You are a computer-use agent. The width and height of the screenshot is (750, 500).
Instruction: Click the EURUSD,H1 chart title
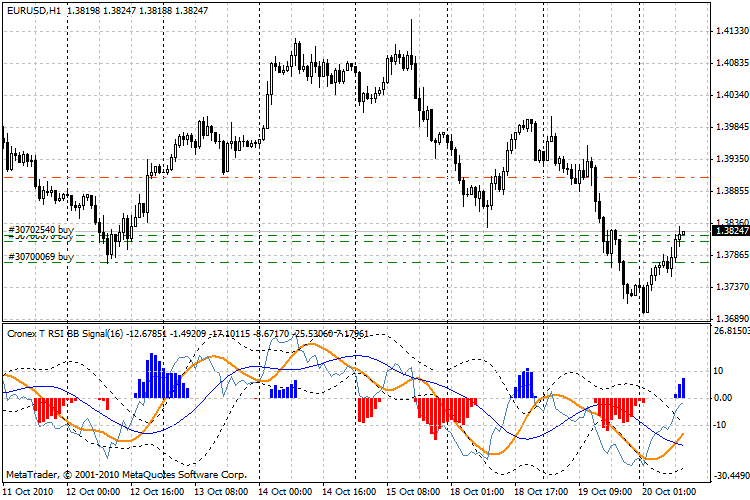click(x=32, y=8)
